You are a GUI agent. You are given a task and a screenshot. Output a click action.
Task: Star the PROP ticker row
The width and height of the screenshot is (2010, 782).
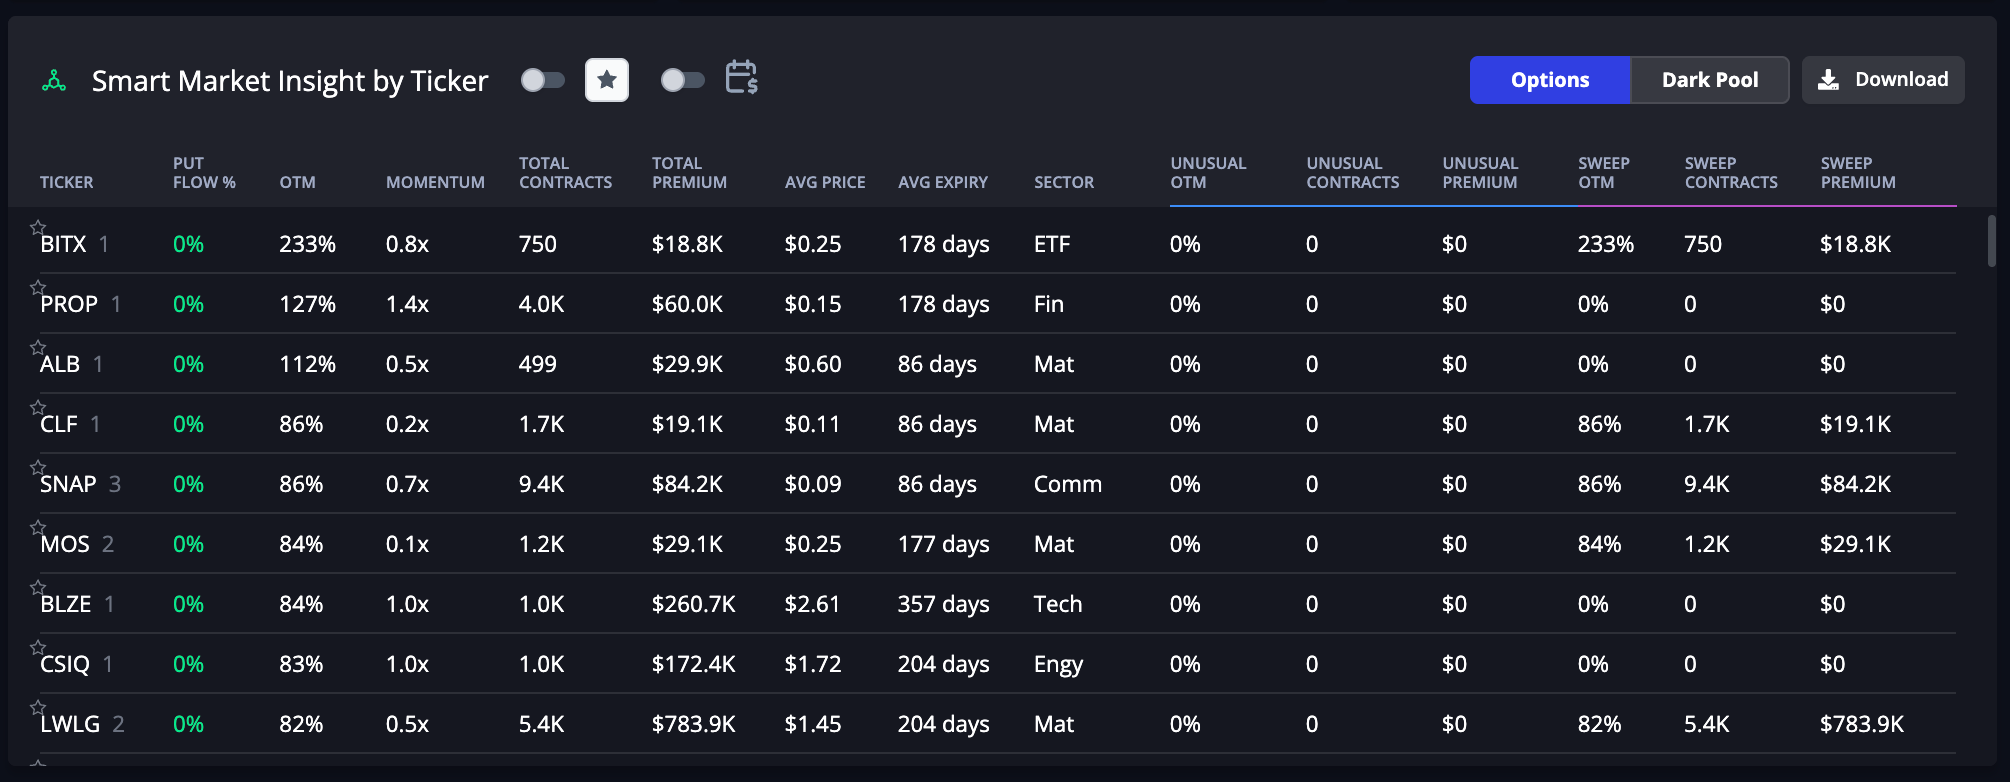pyautogui.click(x=38, y=288)
